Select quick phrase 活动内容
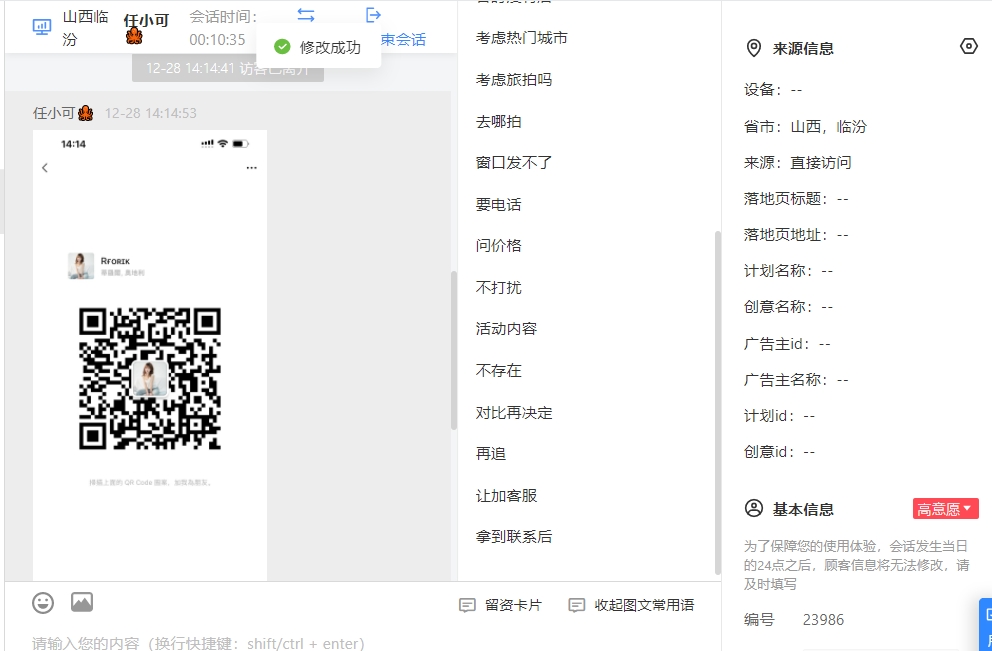 pos(506,329)
